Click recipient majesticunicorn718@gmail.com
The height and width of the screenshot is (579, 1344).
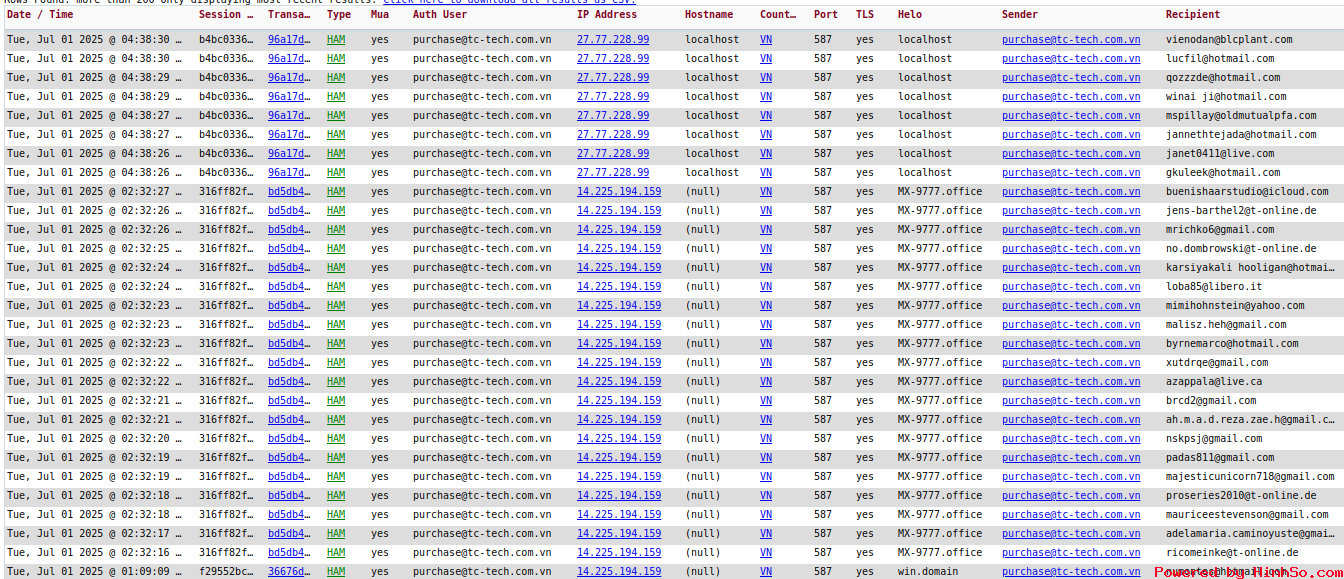[1250, 477]
